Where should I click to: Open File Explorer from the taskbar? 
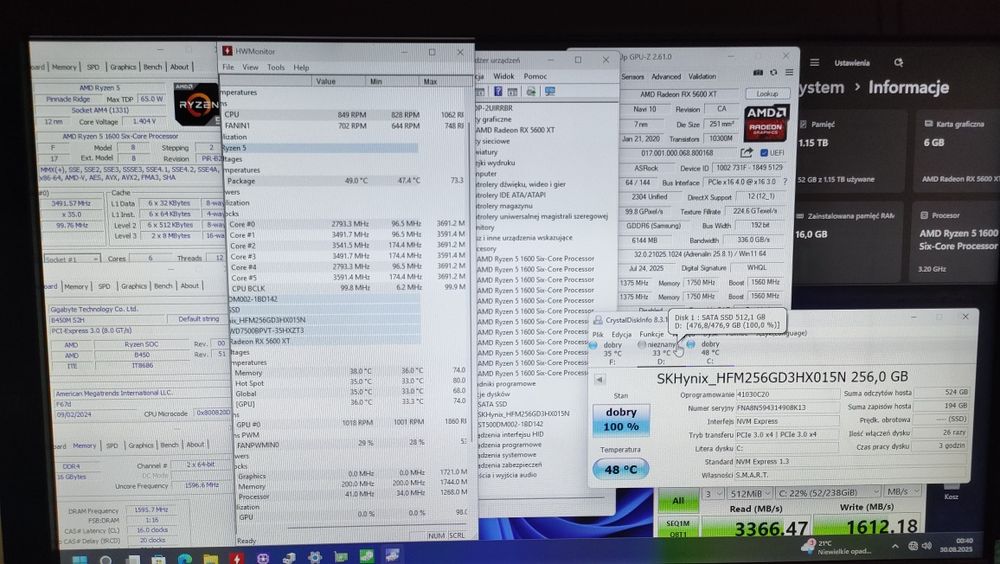[210, 559]
